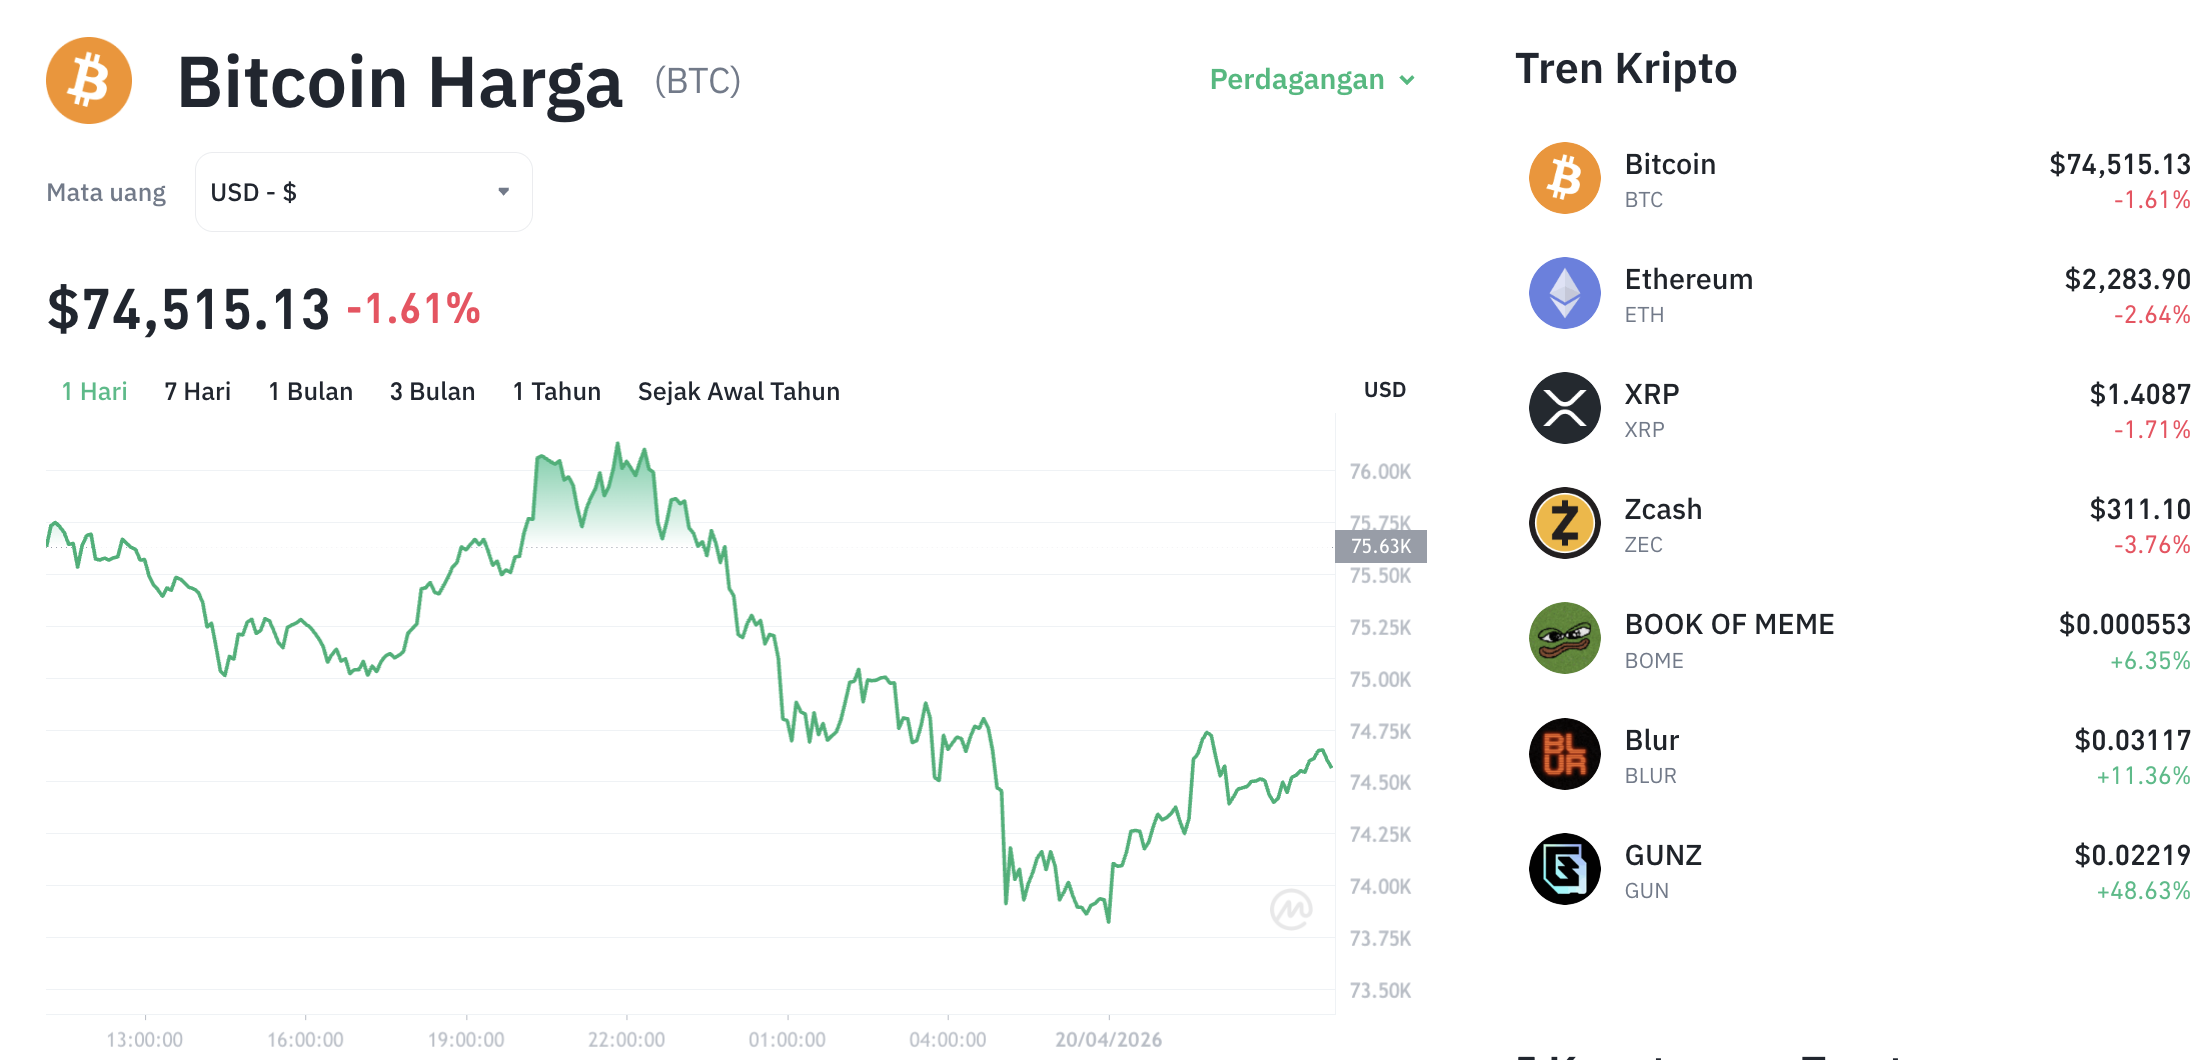Click the 75.63K price marker on the axis
Screen dimensions: 2200x1060
(x=1381, y=546)
